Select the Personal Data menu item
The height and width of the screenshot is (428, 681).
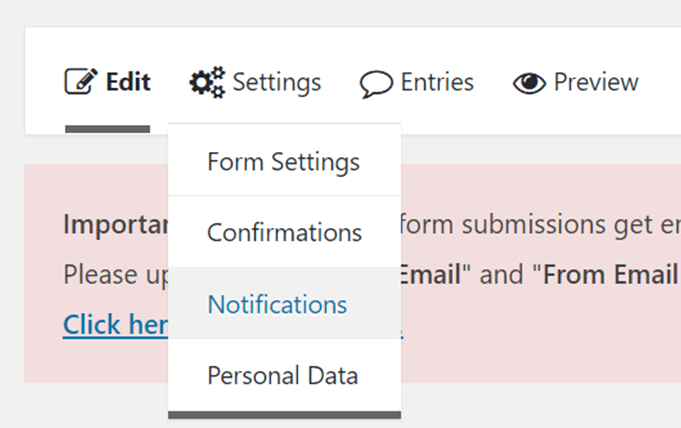[282, 376]
